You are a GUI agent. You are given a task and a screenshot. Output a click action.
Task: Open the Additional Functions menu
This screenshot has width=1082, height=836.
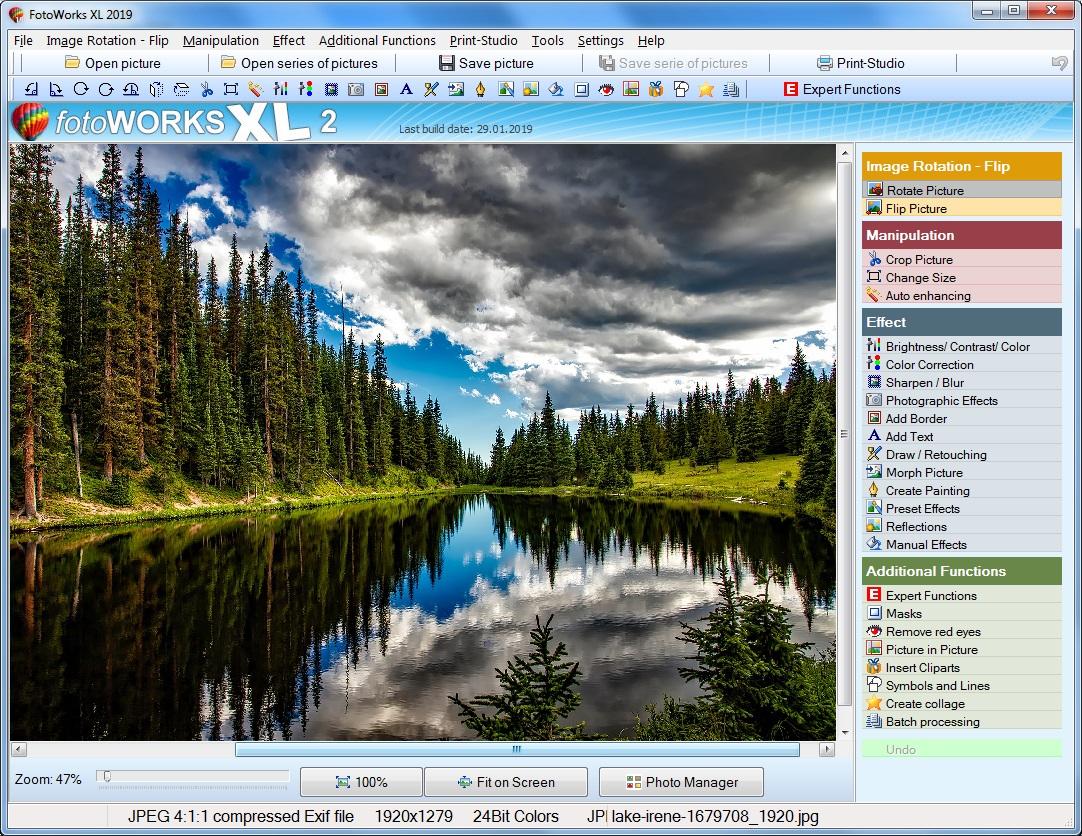tap(377, 40)
